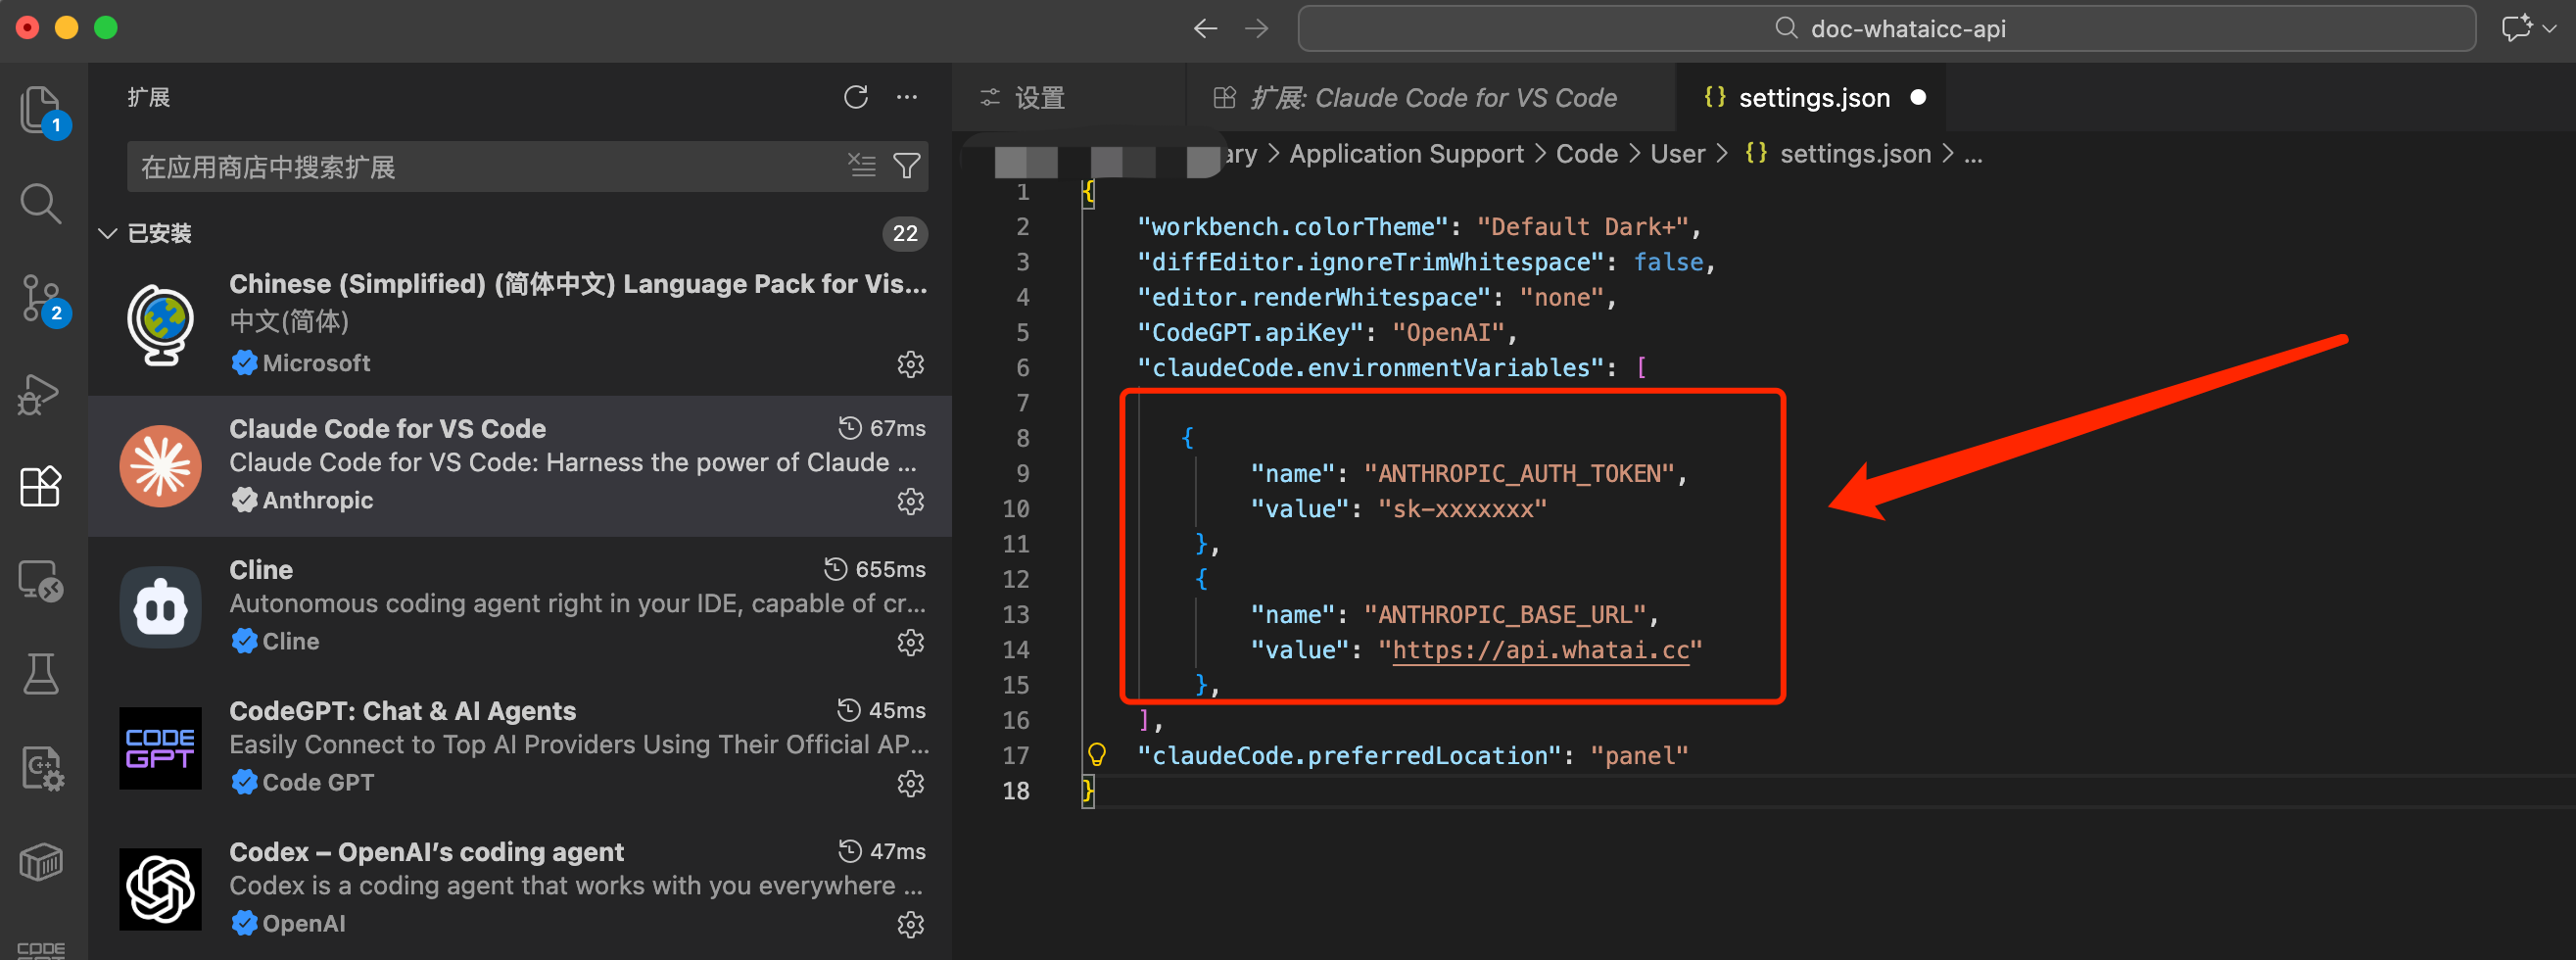This screenshot has width=2576, height=960.
Task: Close the unsaved settings.json tab dot
Action: pyautogui.click(x=1918, y=97)
